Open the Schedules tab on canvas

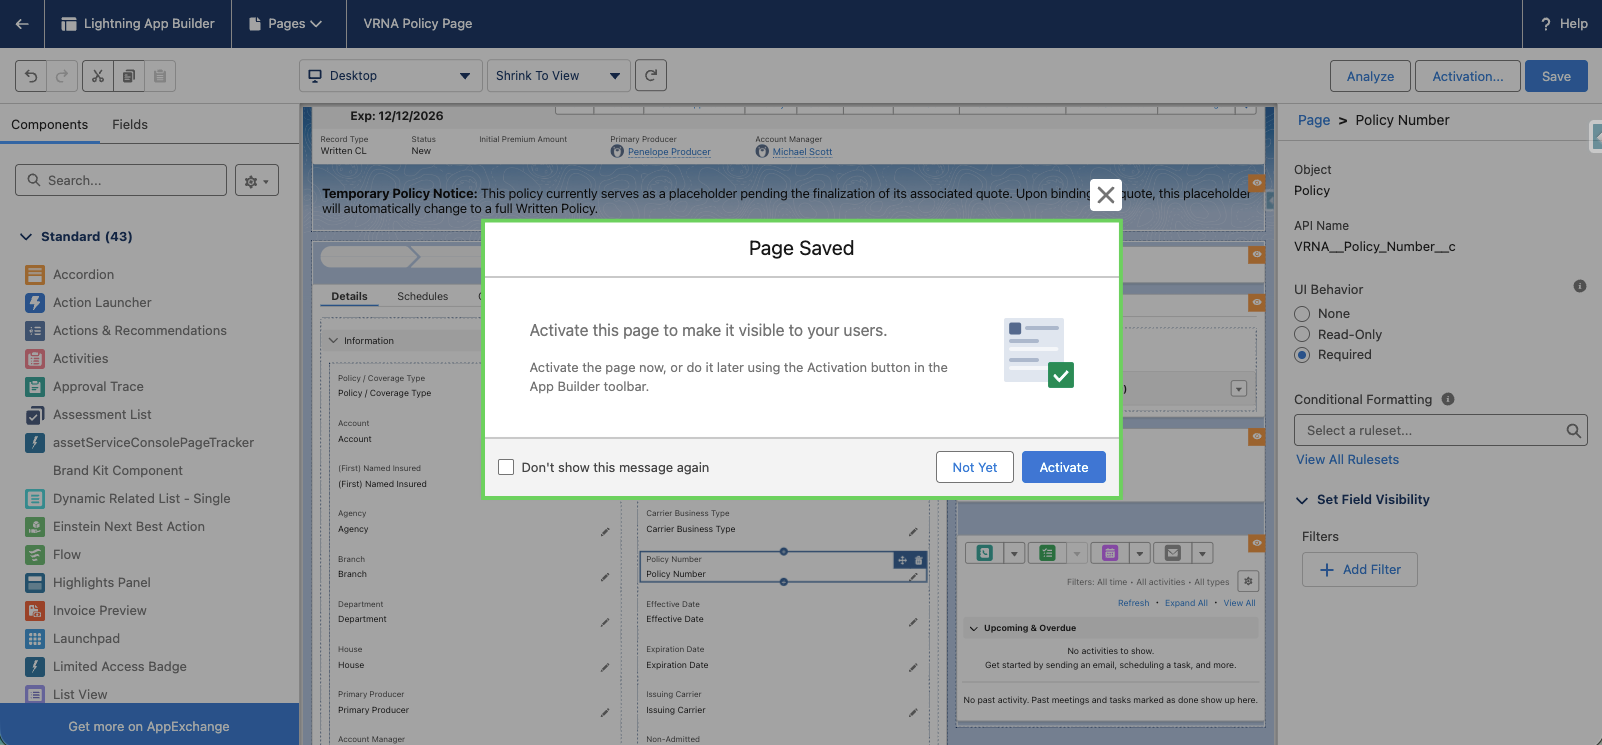(x=422, y=296)
